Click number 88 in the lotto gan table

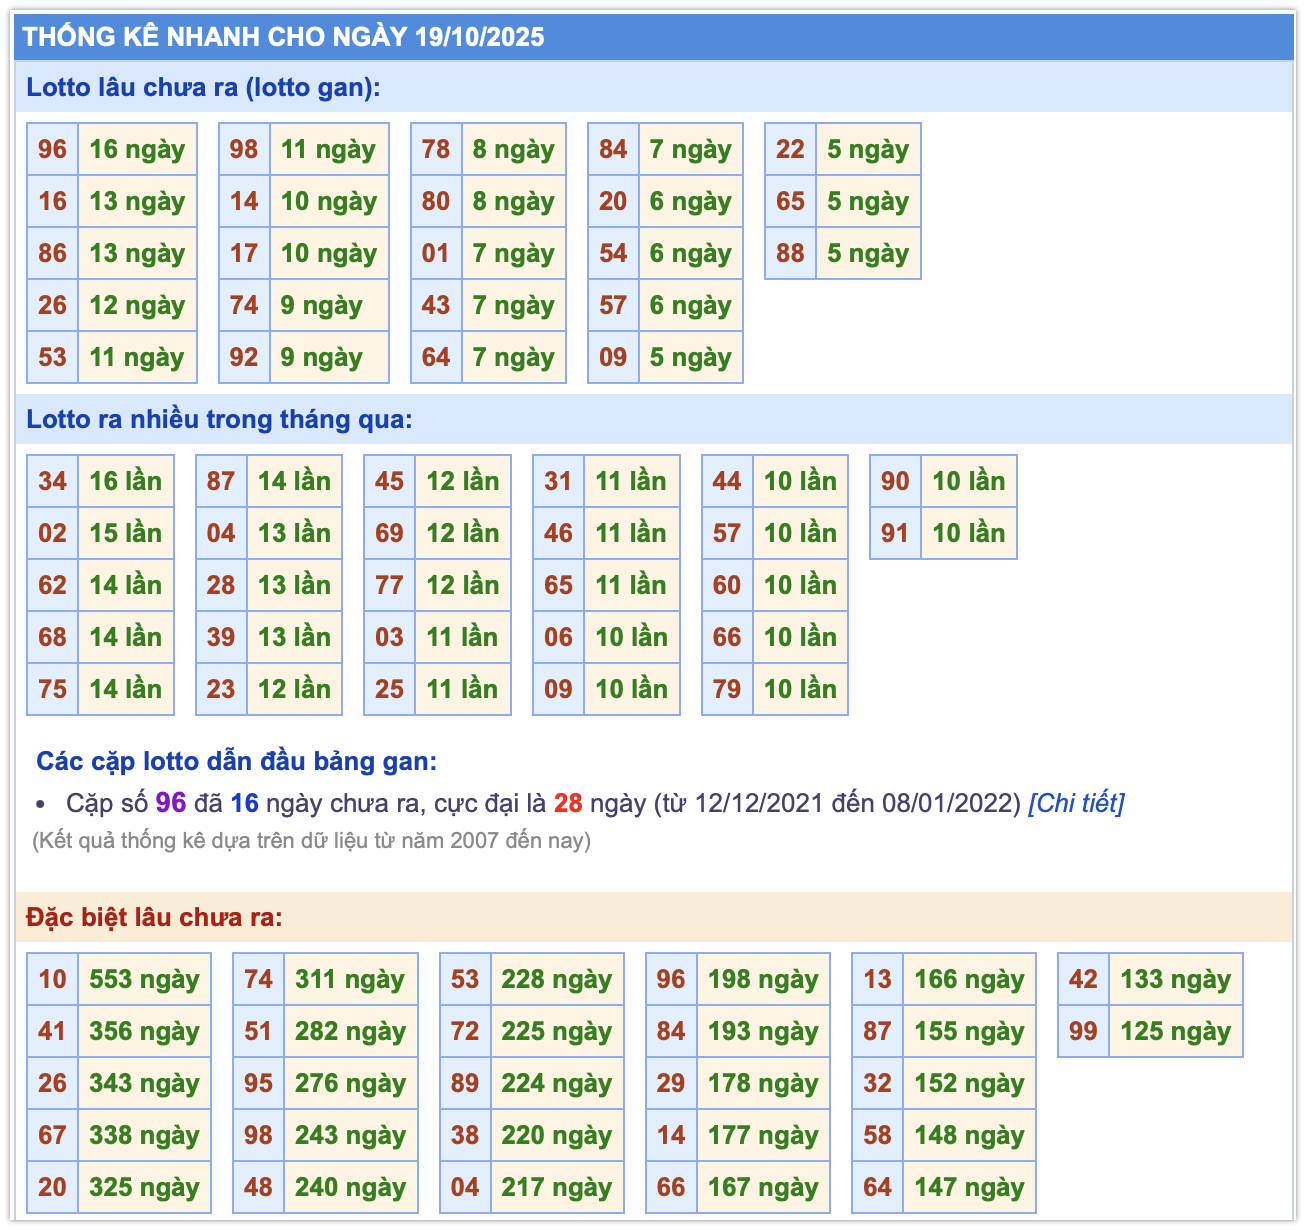click(x=790, y=253)
